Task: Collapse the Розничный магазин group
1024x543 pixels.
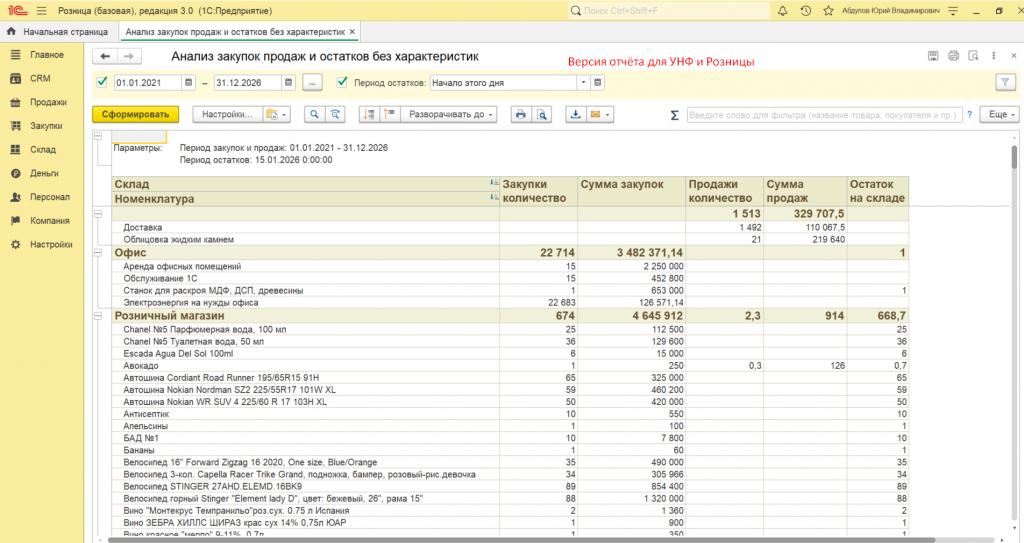Action: tap(98, 315)
